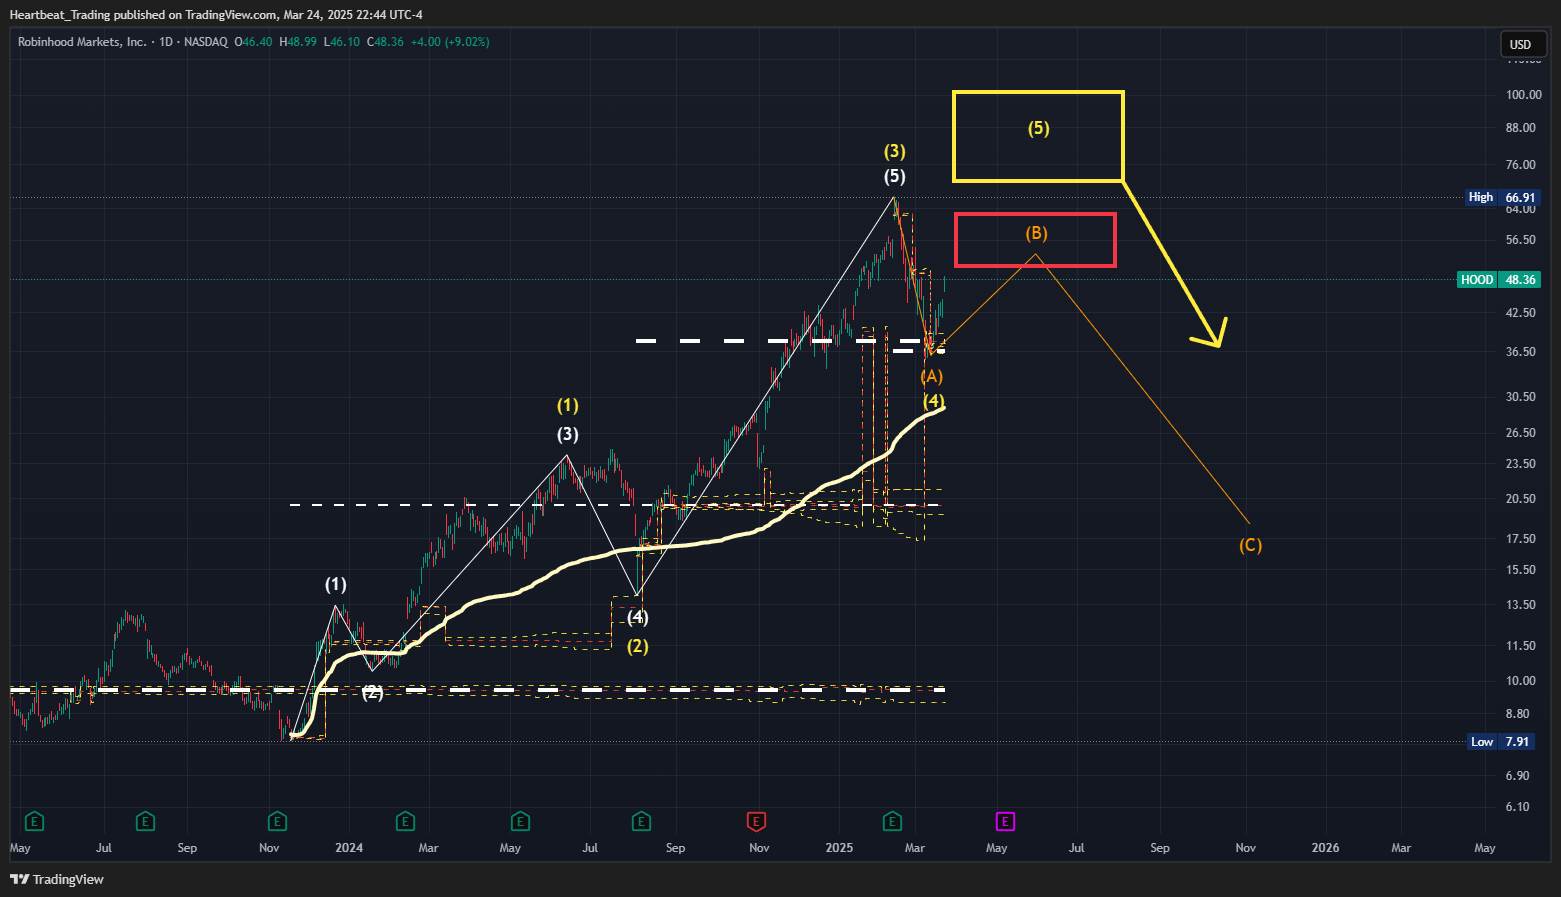Click the 8.80 price axis tick
The width and height of the screenshot is (1561, 897).
1517,714
